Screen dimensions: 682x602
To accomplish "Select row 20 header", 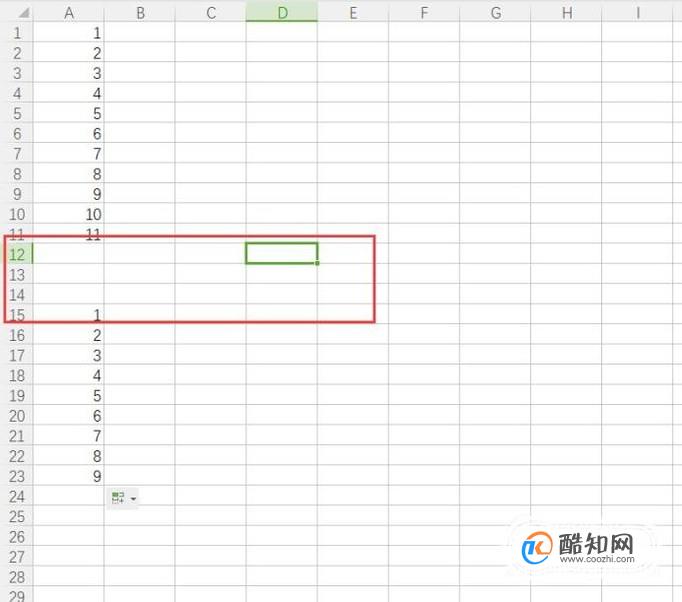I will 17,416.
